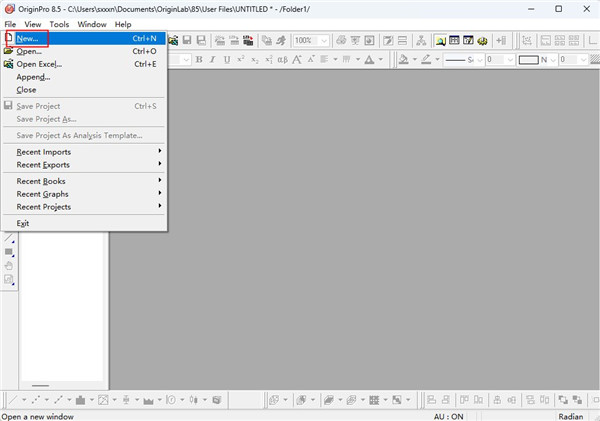Choose Open Excel... from File menu
Screen dimensions: 600x421
pyautogui.click(x=40, y=63)
